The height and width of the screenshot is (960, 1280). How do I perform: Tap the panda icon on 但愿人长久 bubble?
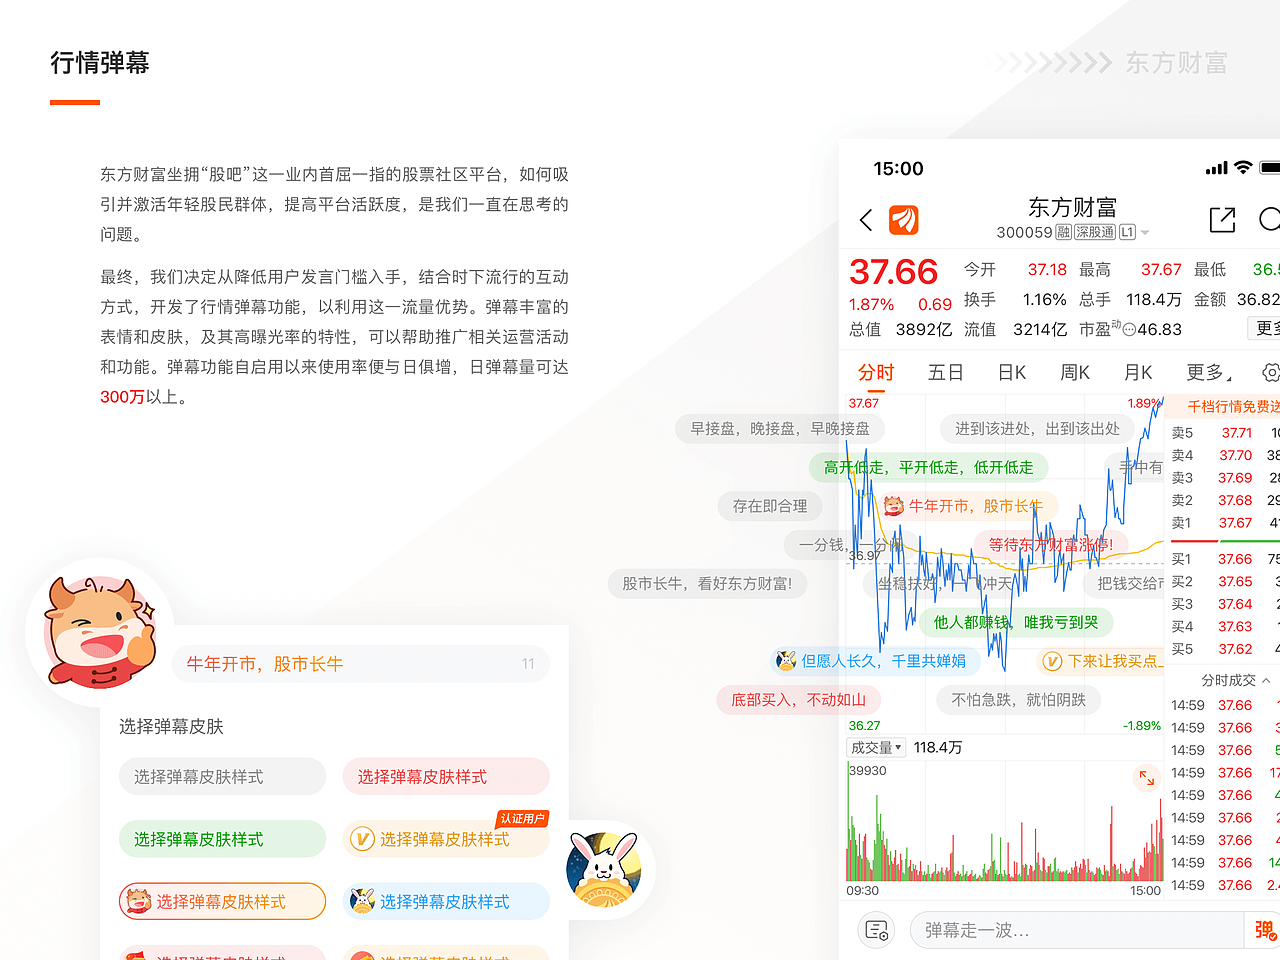(x=786, y=661)
